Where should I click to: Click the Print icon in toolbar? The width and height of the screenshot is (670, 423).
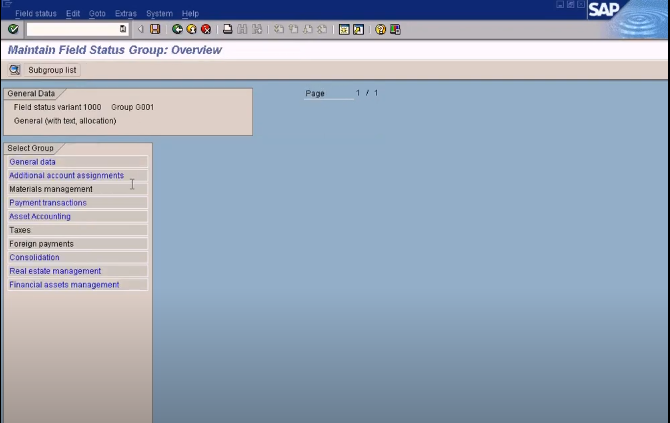[x=228, y=29]
